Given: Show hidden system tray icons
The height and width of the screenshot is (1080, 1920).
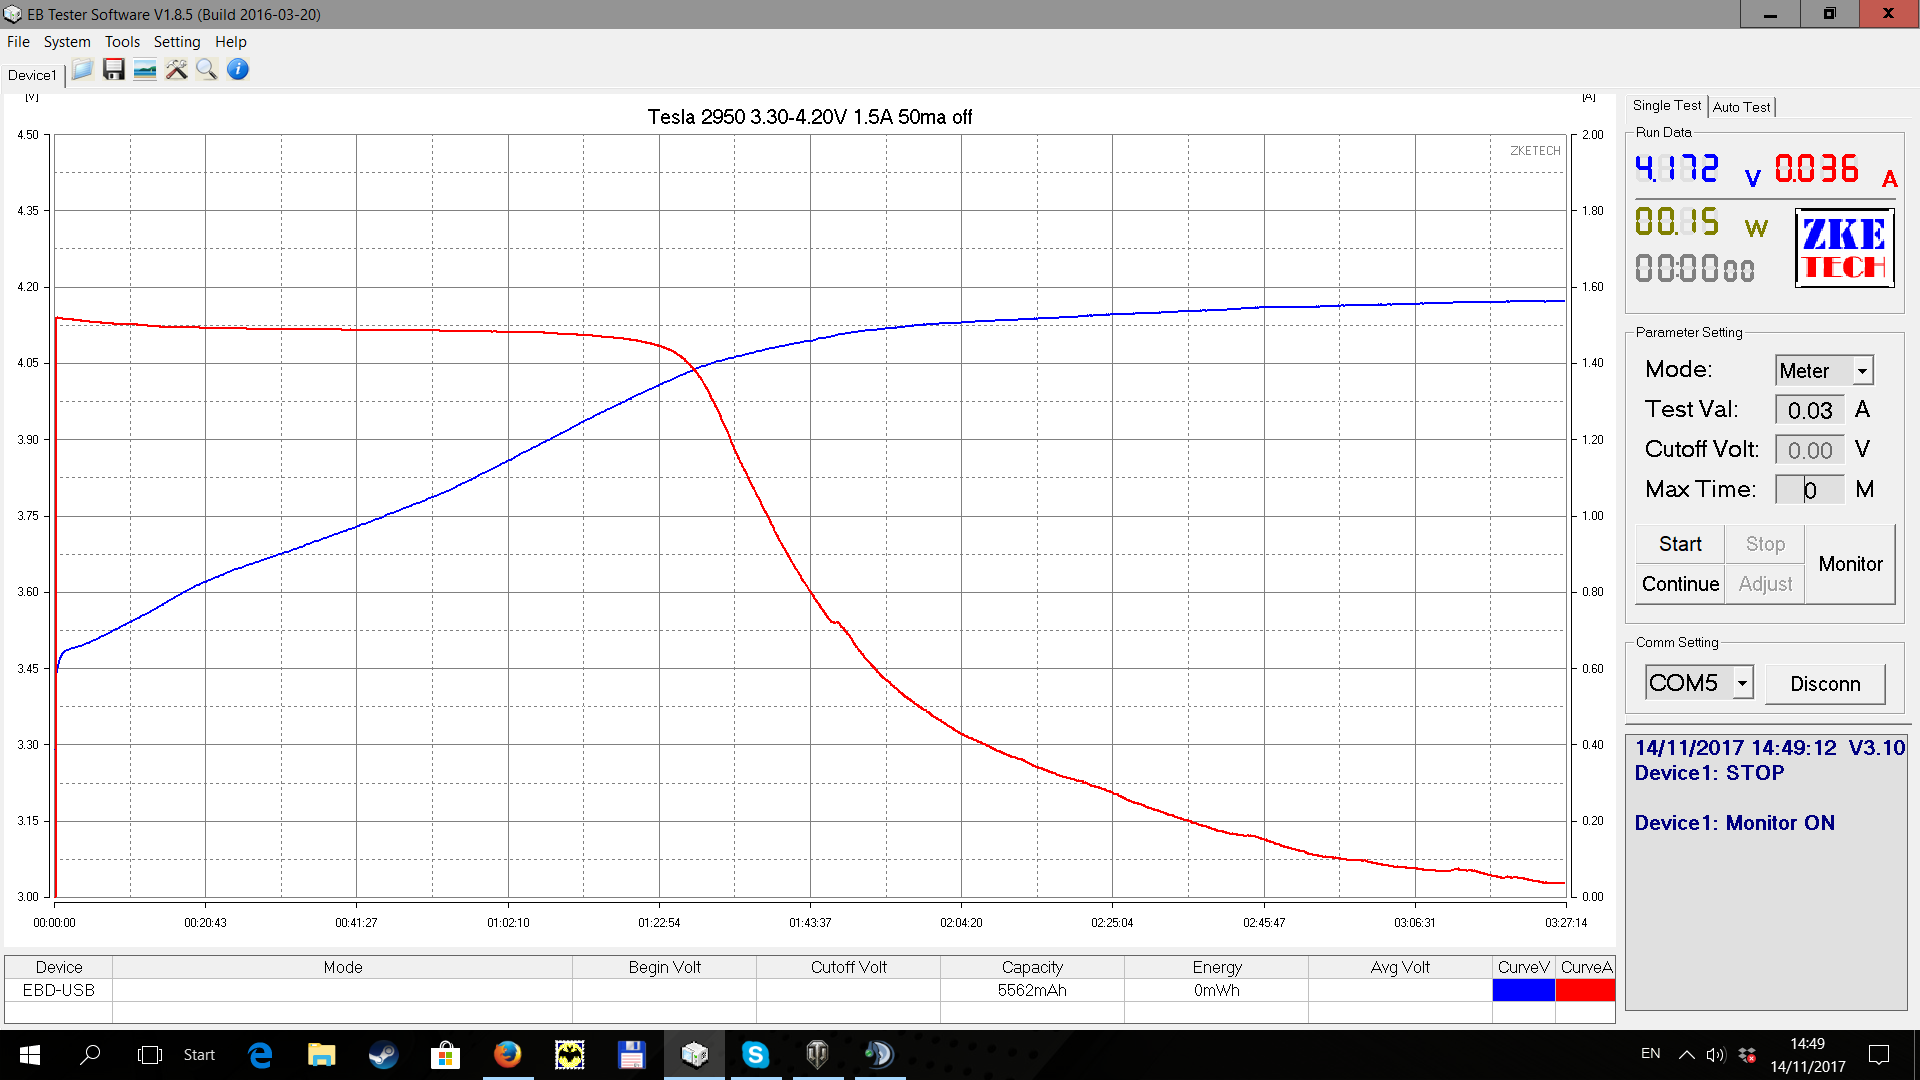Looking at the screenshot, I should (1686, 1054).
